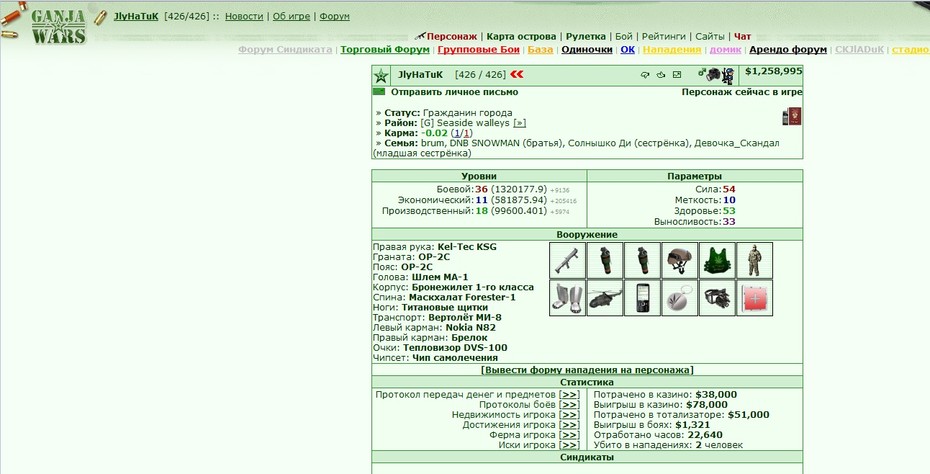Viewport: 930px width, 474px height.
Task: Select the Nokia N82 phone icon
Action: pos(642,298)
